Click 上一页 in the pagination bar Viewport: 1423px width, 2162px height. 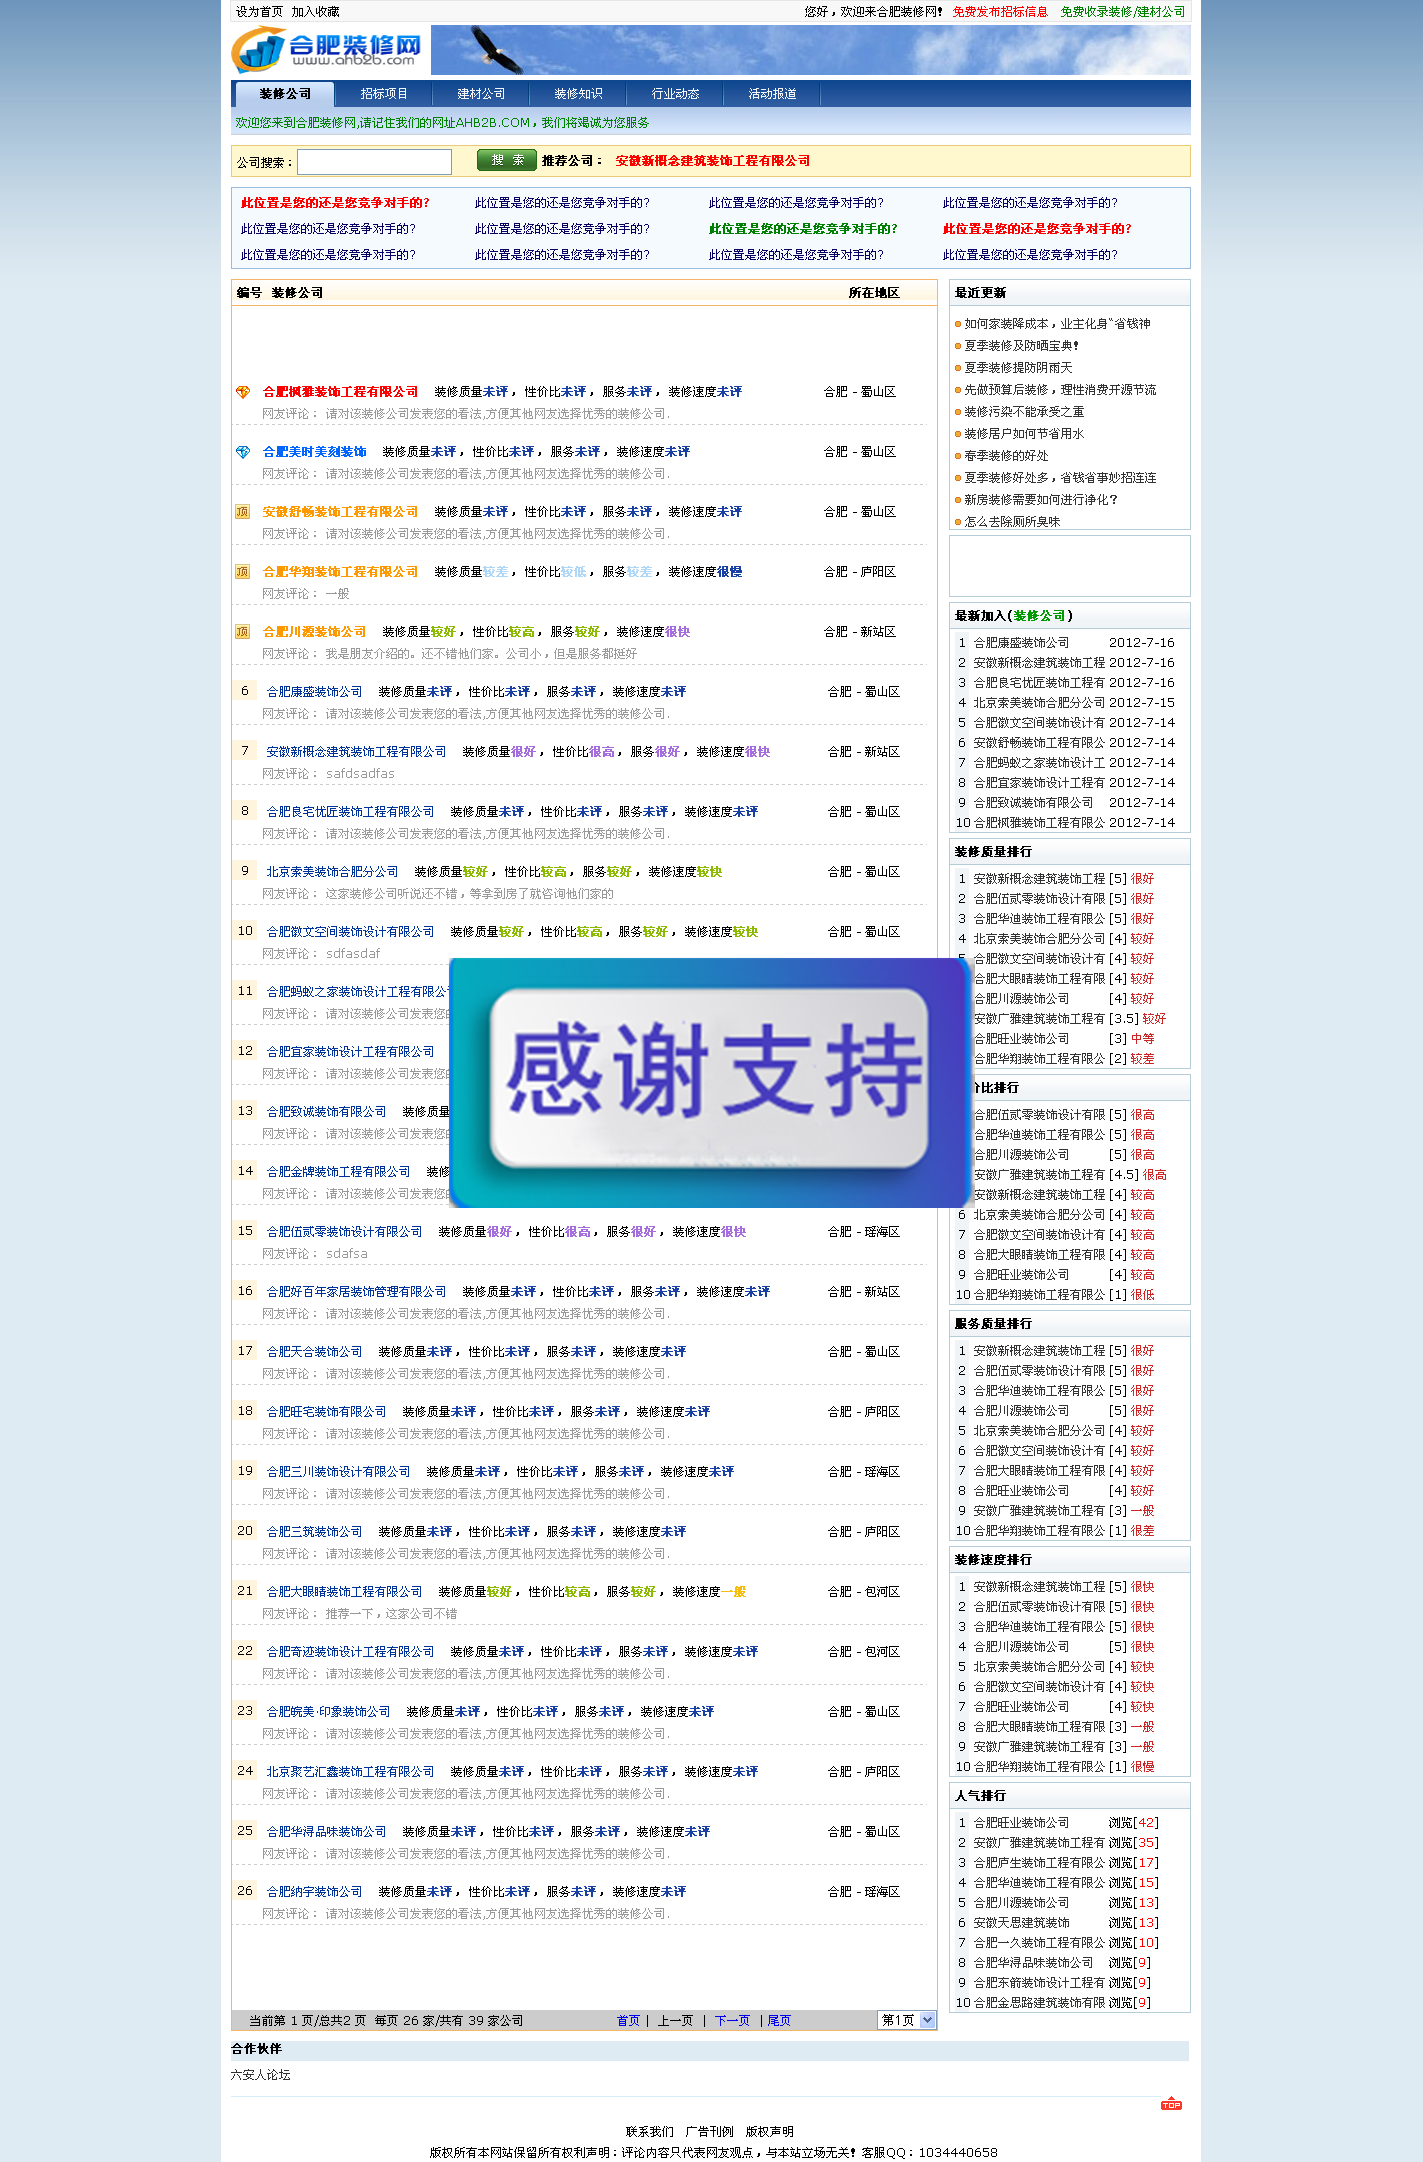pyautogui.click(x=675, y=2020)
